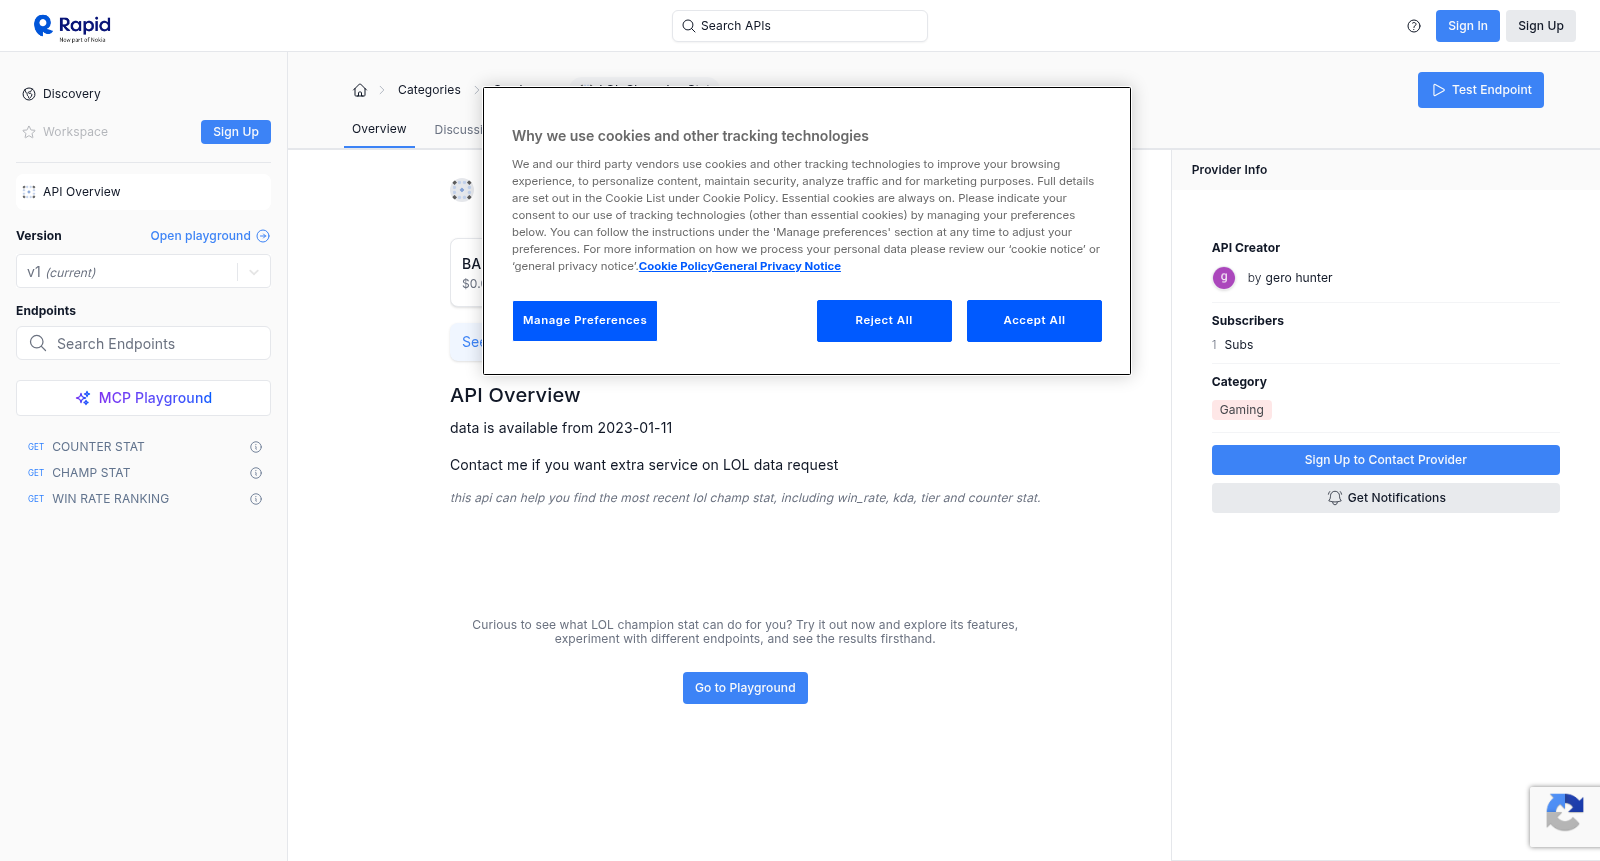Click the API logo thumbnail icon
1600x861 pixels.
click(462, 190)
